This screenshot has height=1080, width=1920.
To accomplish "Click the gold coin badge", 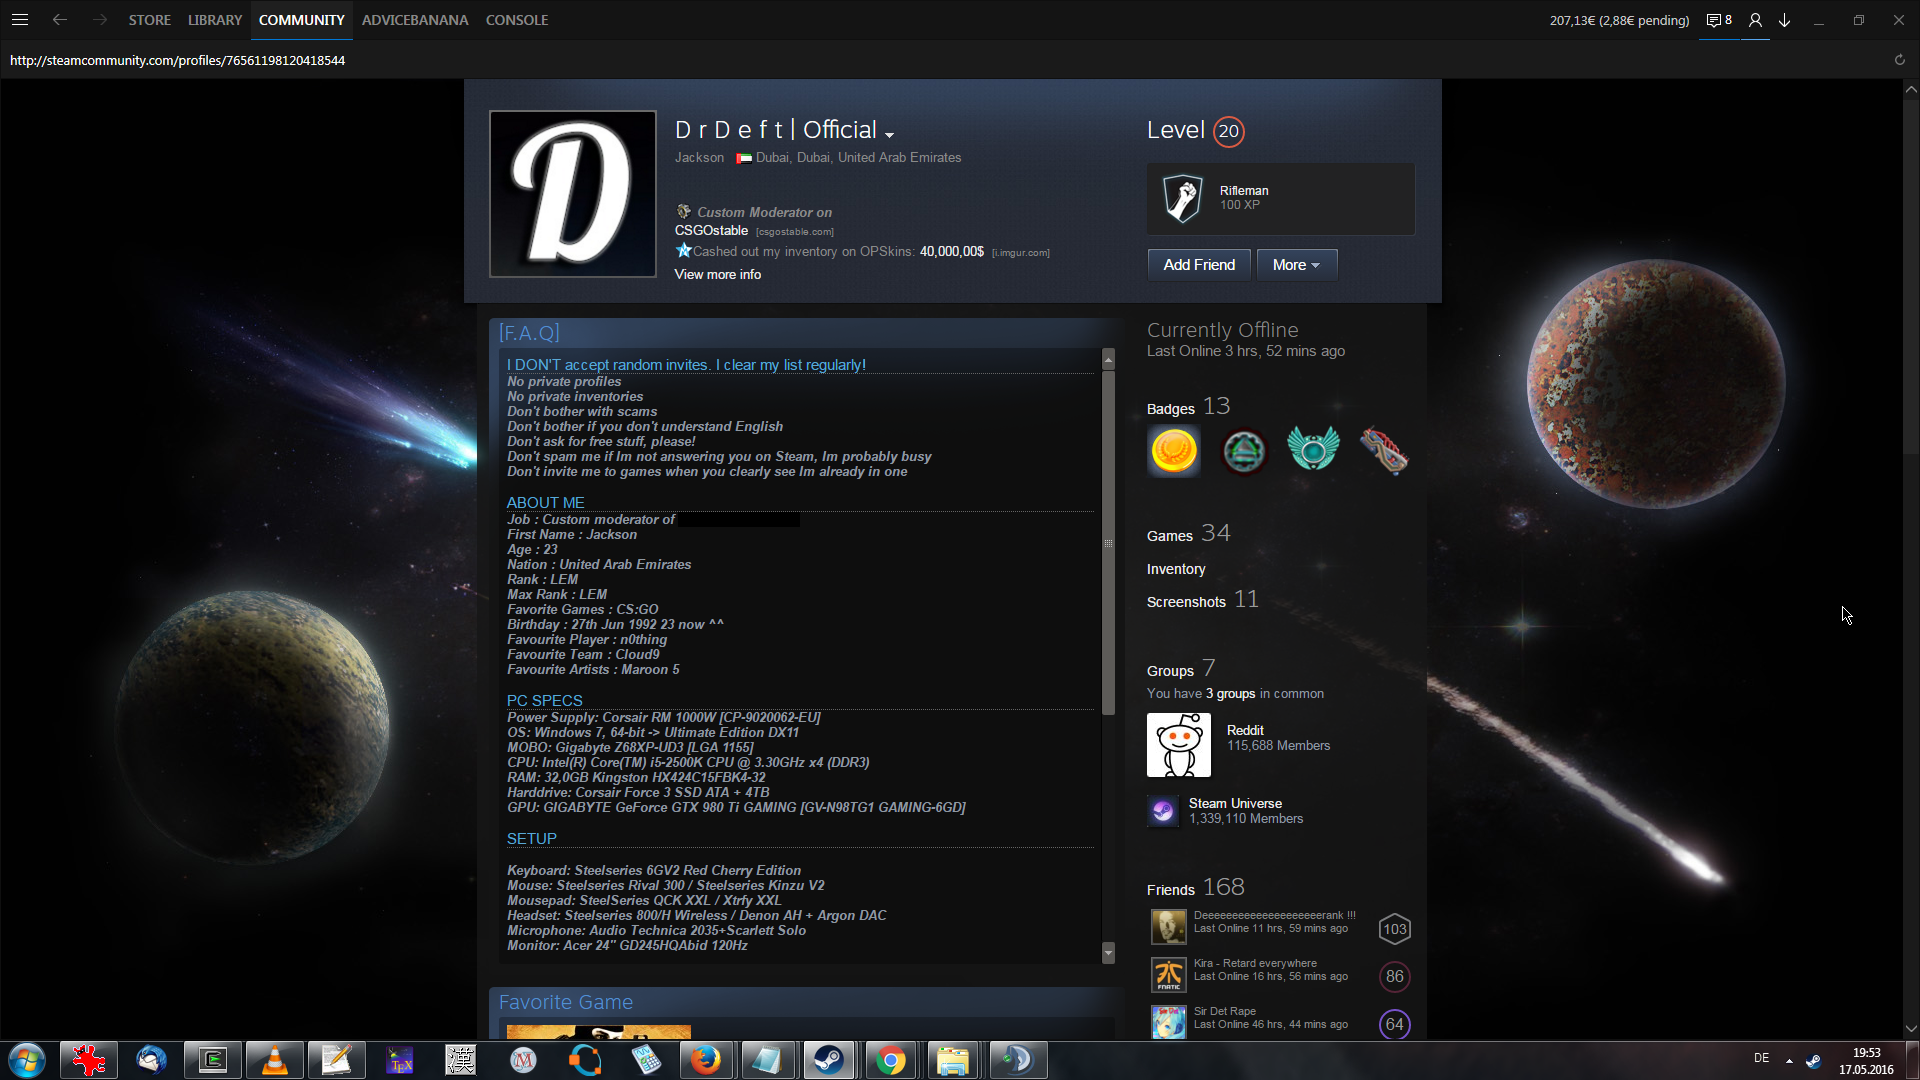I will coord(1174,451).
